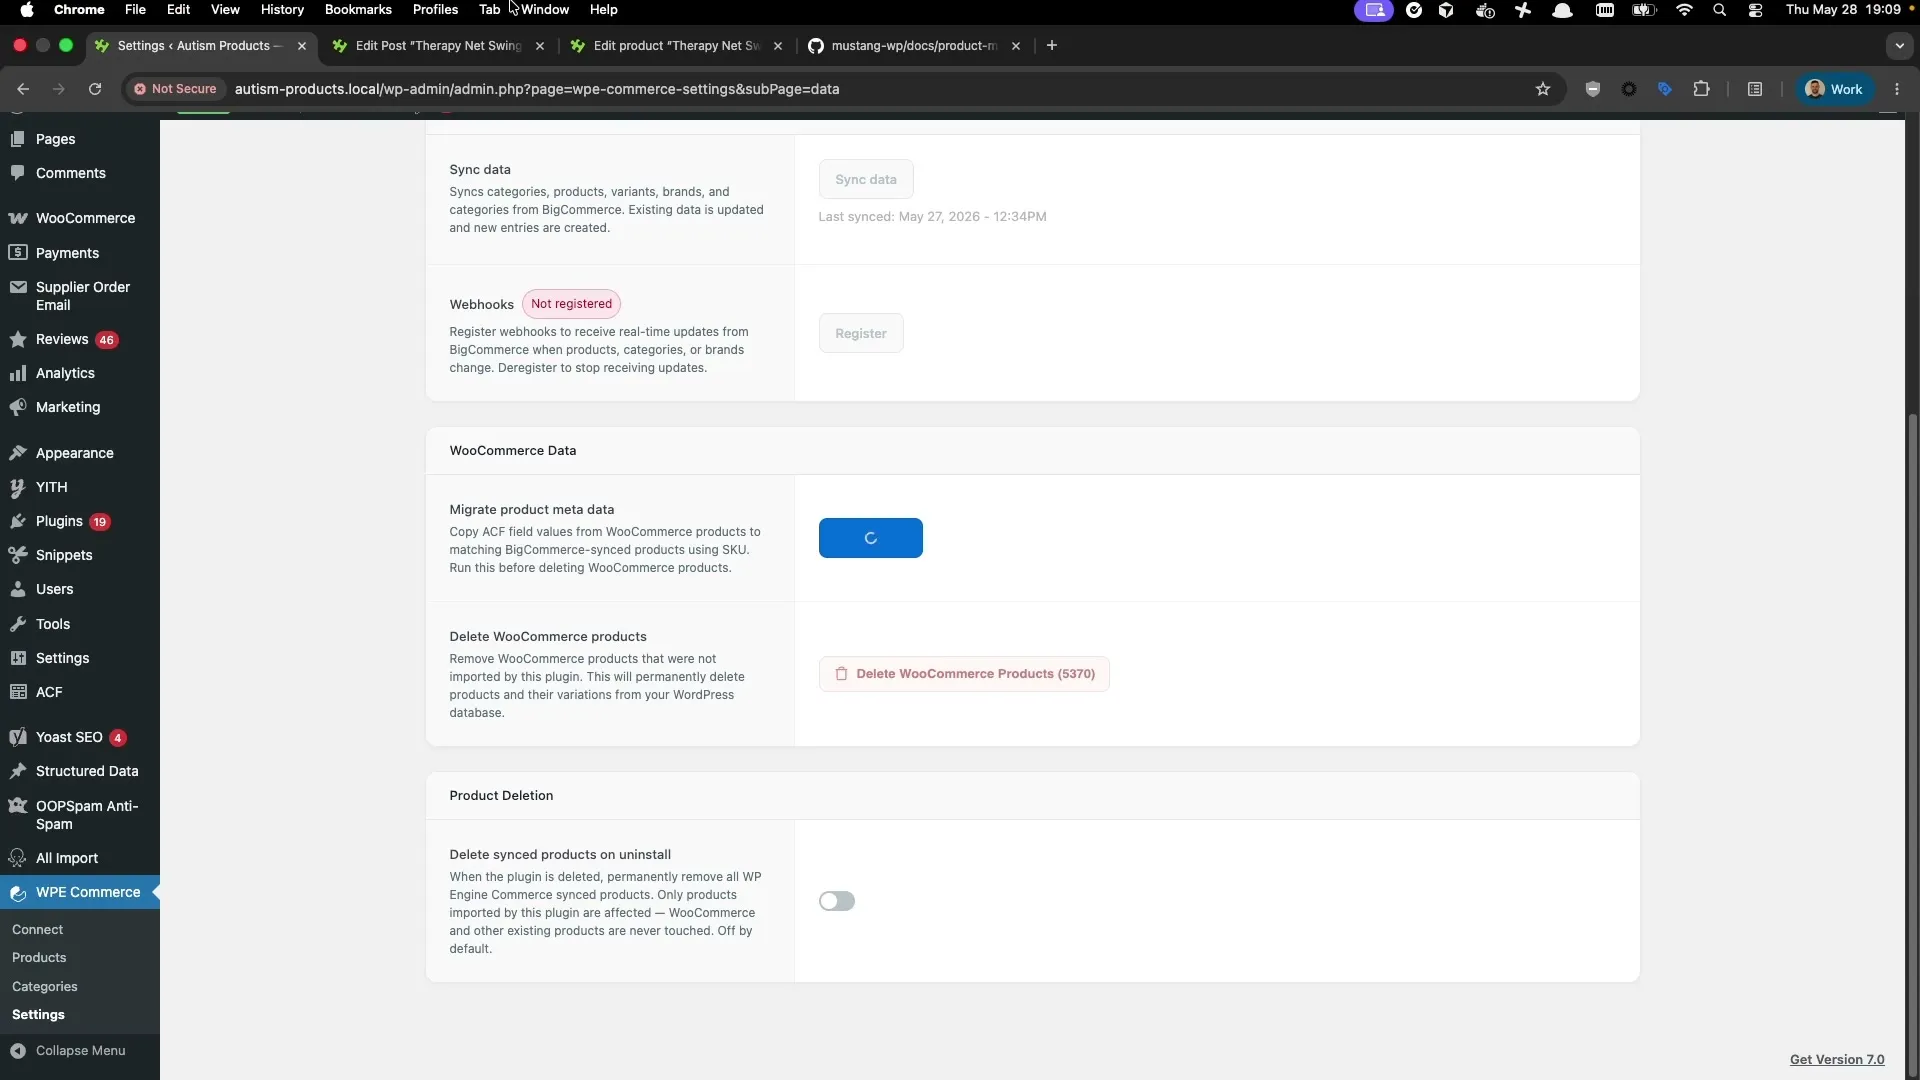Viewport: 1920px width, 1080px height.
Task: Click the Tools wrench icon
Action: 18,624
